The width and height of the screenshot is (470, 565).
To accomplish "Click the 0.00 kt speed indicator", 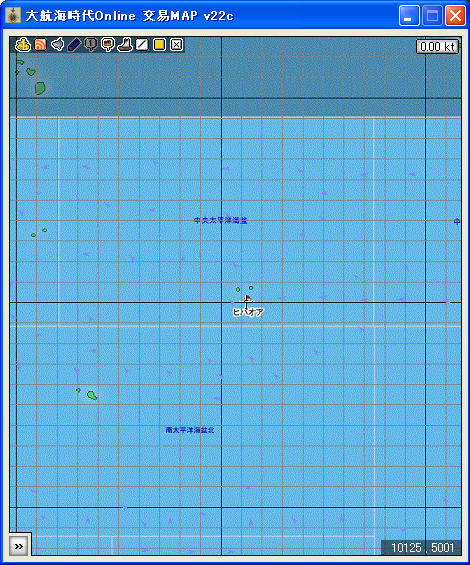I will [x=437, y=46].
